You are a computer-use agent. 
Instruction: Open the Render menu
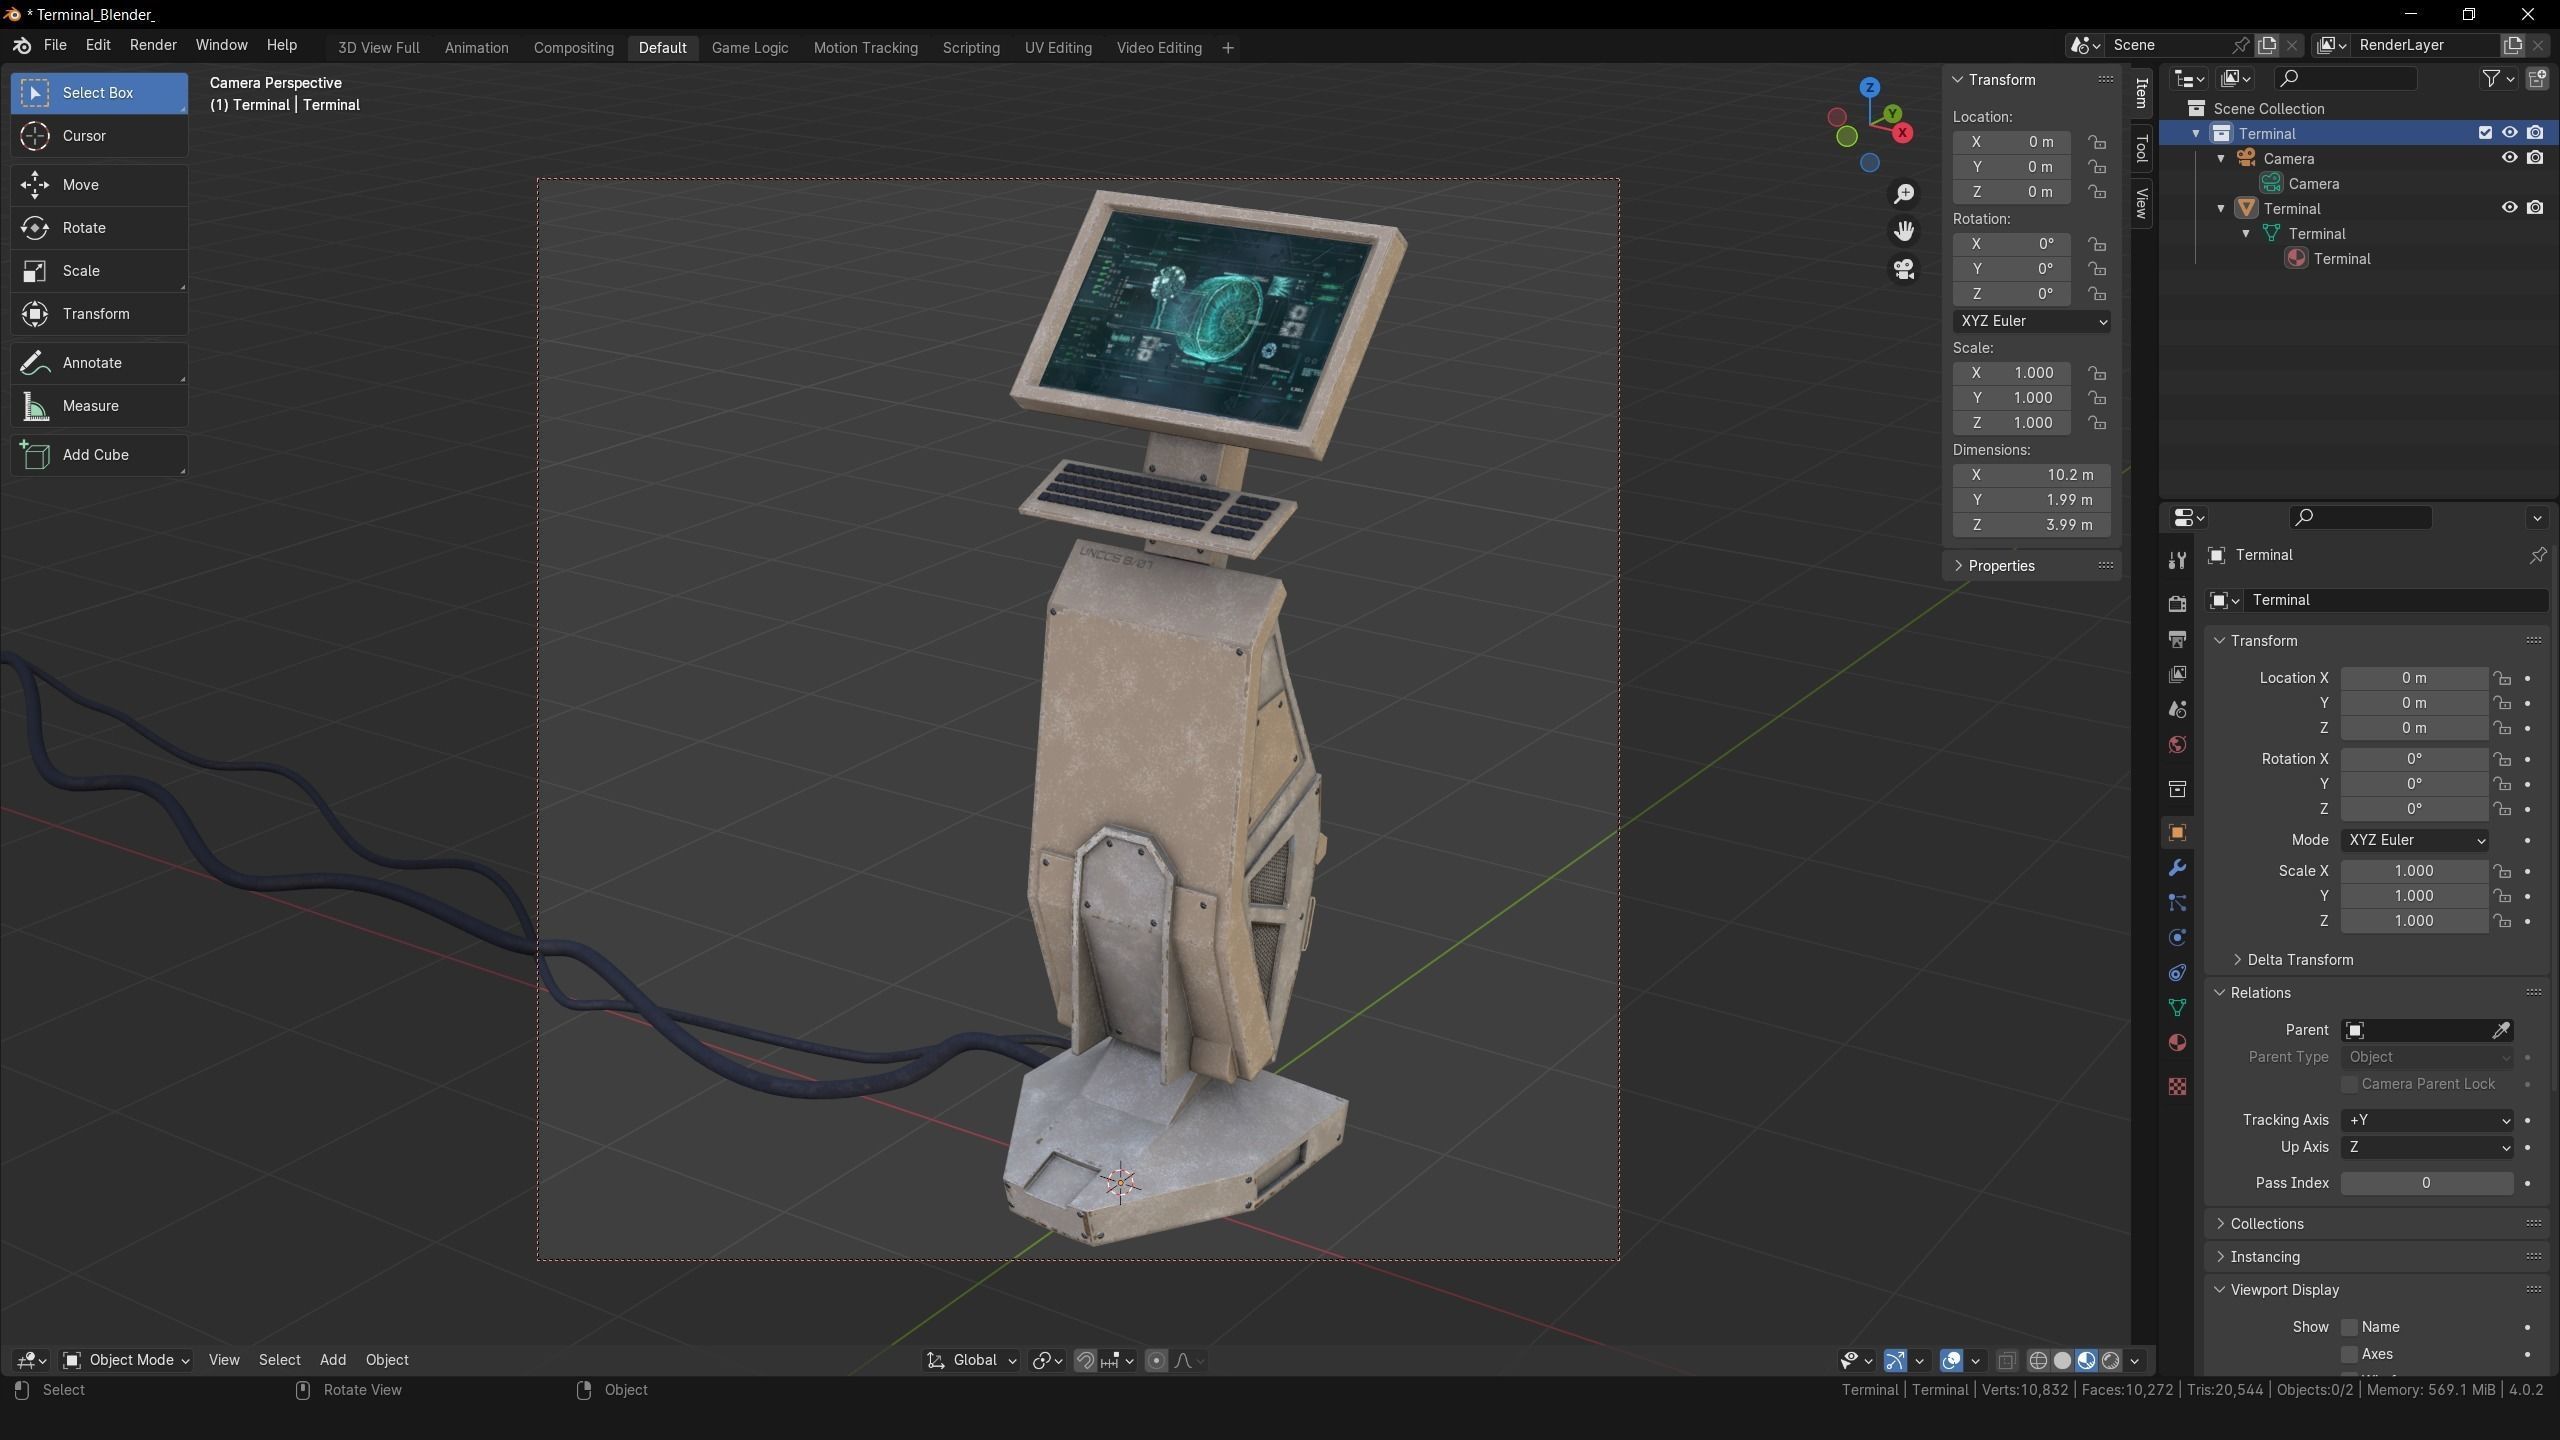[152, 44]
